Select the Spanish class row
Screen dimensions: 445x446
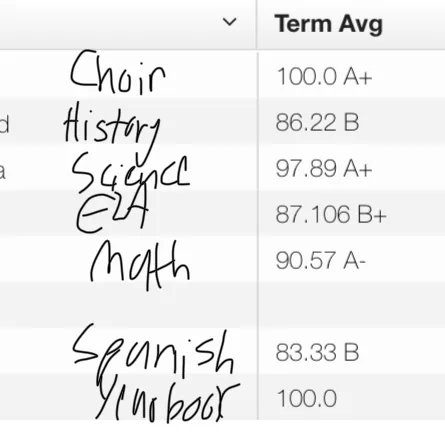(222, 351)
